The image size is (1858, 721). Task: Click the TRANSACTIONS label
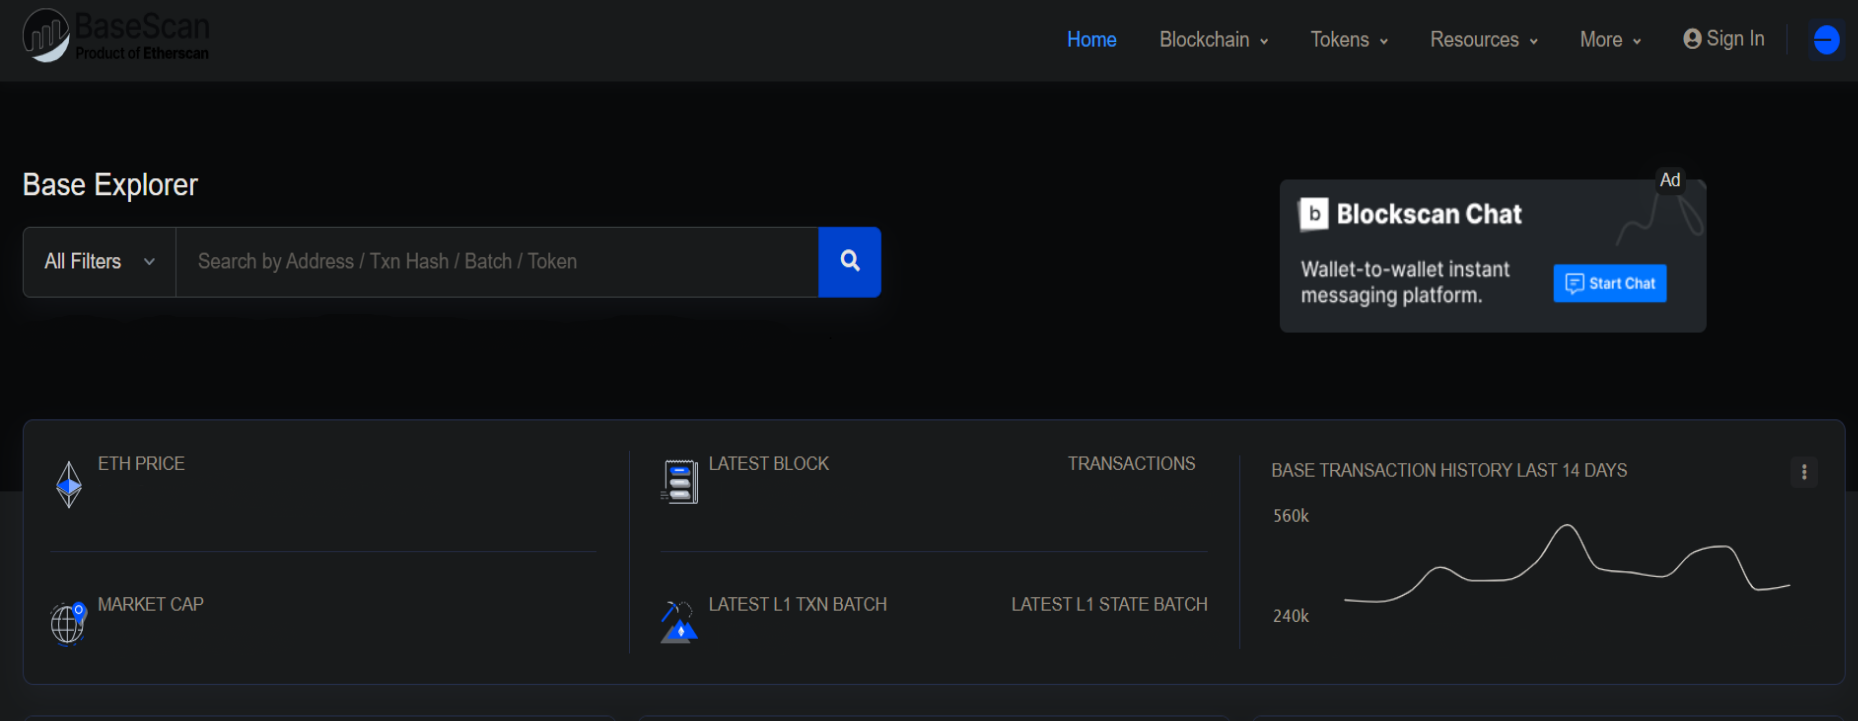pyautogui.click(x=1131, y=464)
